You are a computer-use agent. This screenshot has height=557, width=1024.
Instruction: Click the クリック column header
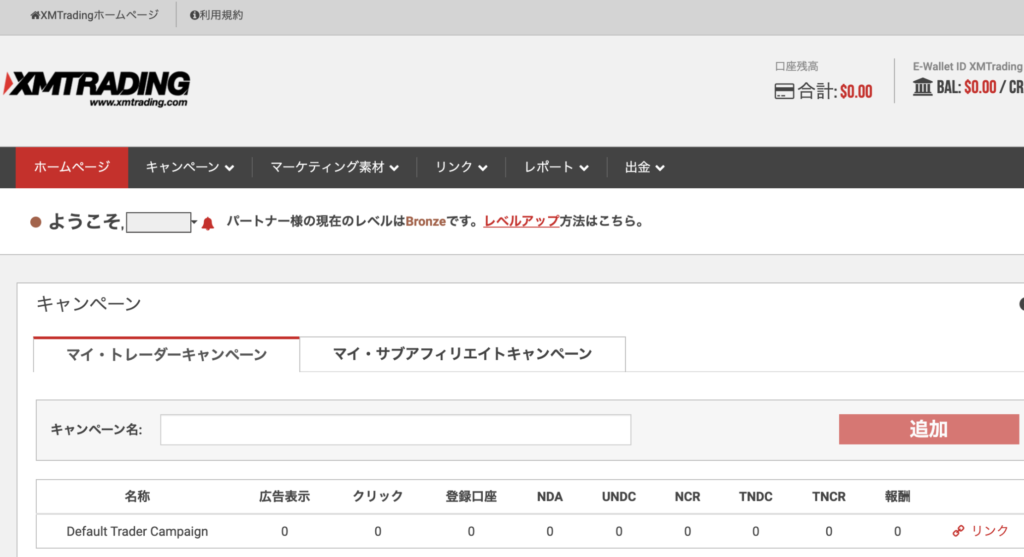(x=377, y=496)
